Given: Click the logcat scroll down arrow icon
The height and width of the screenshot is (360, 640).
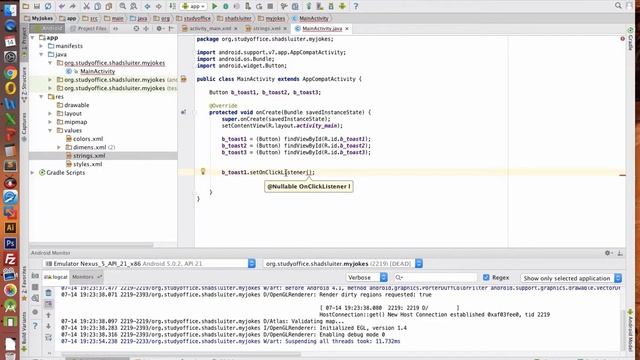Looking at the screenshot, I should click(48, 326).
